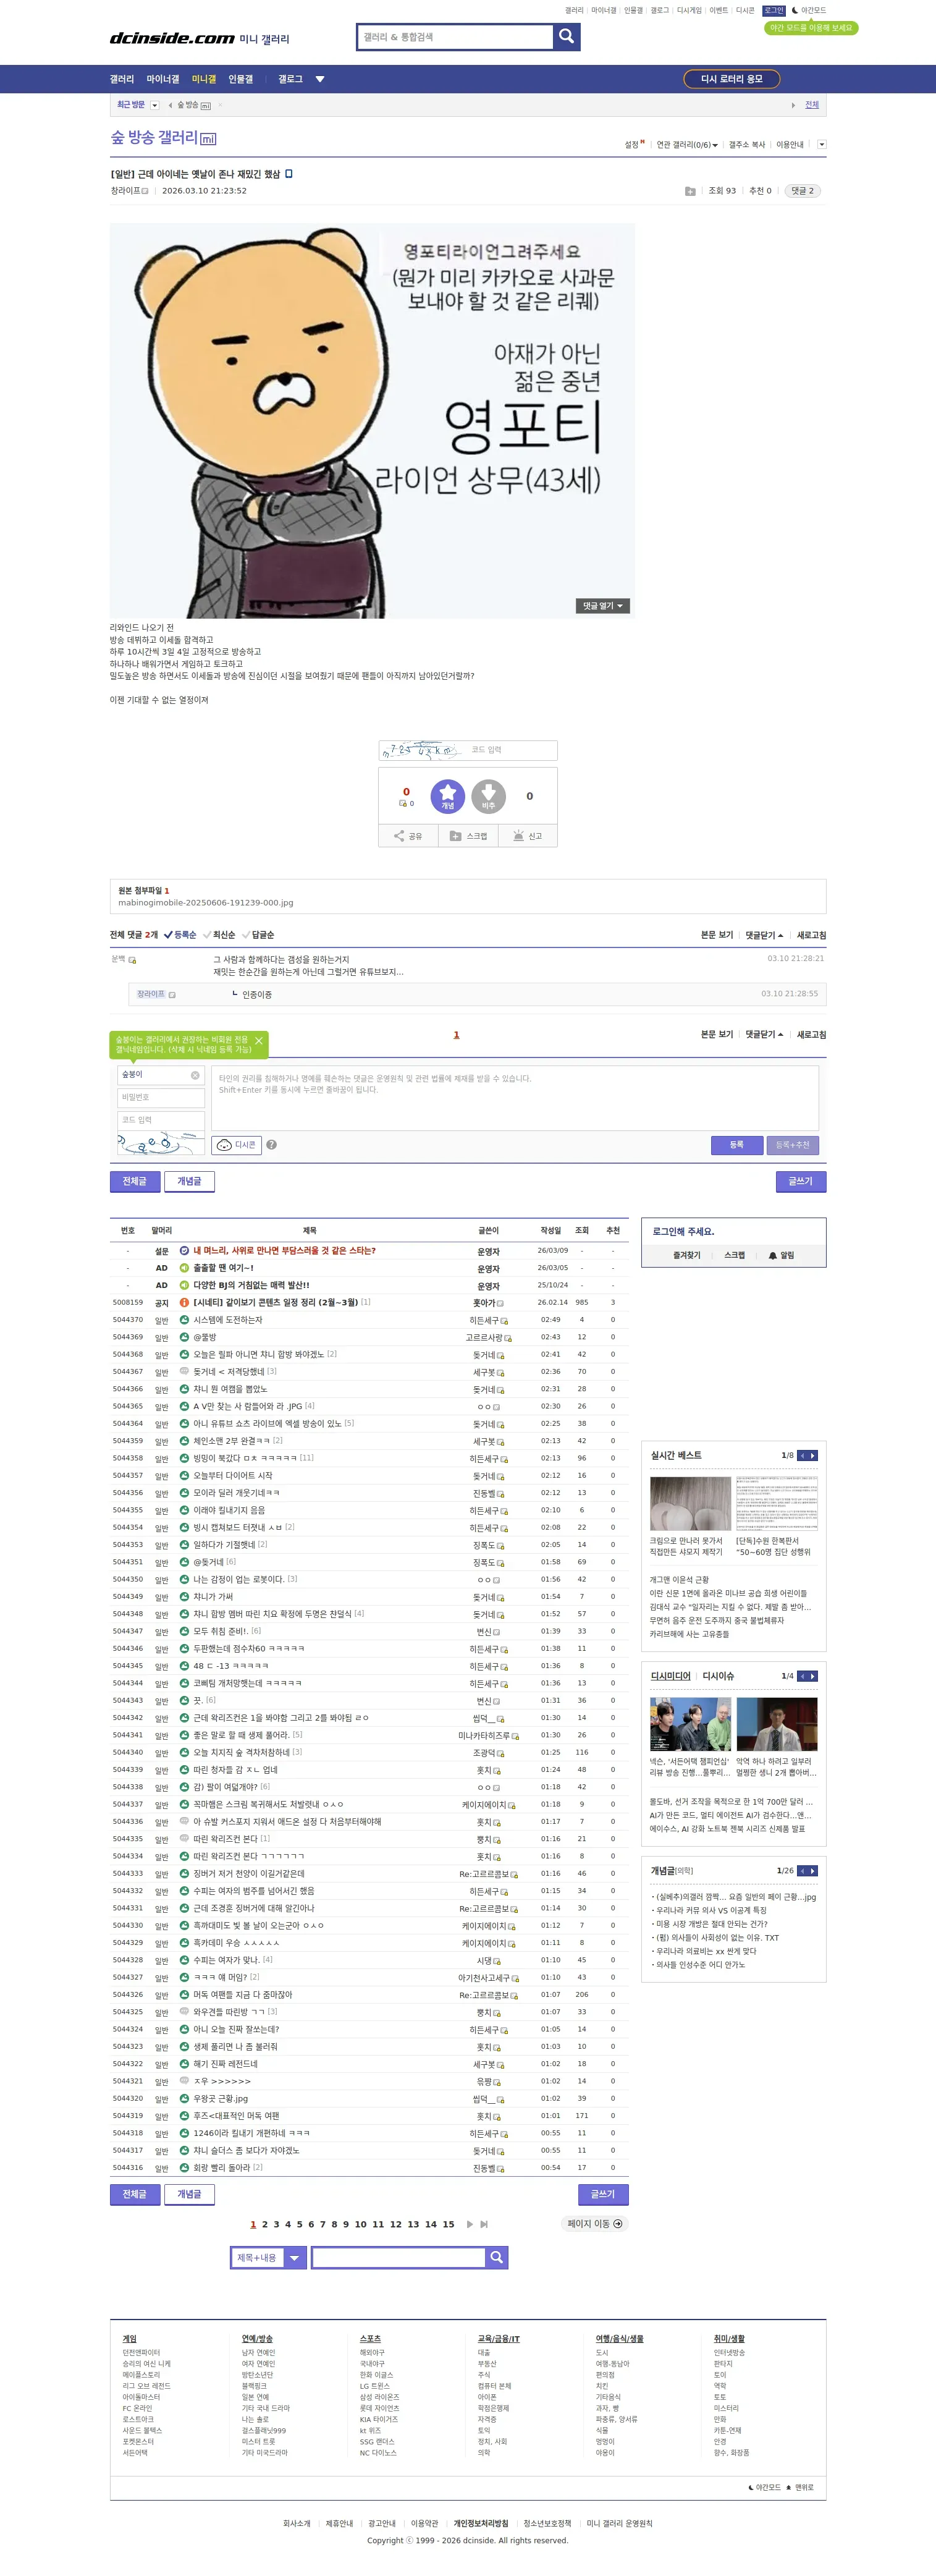Screen dimensions: 936x2576
Task: Open the 제목+내용 search type dropdown
Action: (x=268, y=2257)
